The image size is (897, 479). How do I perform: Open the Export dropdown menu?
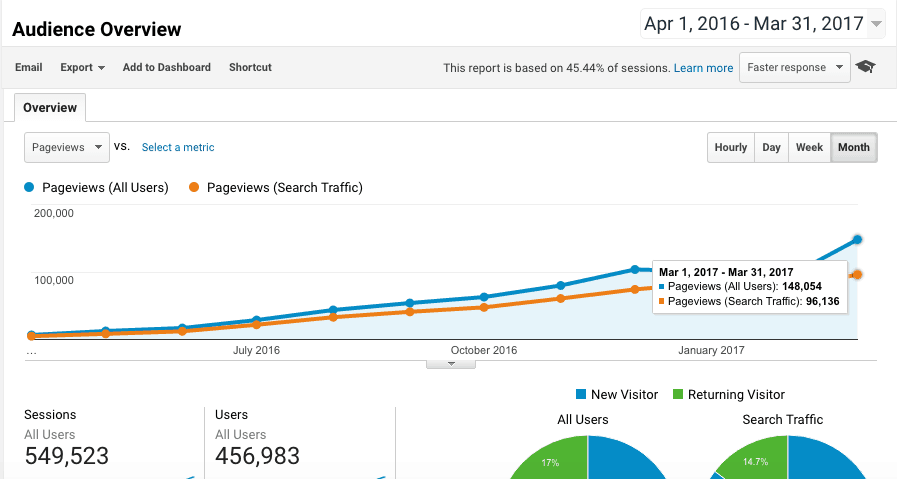(x=82, y=67)
